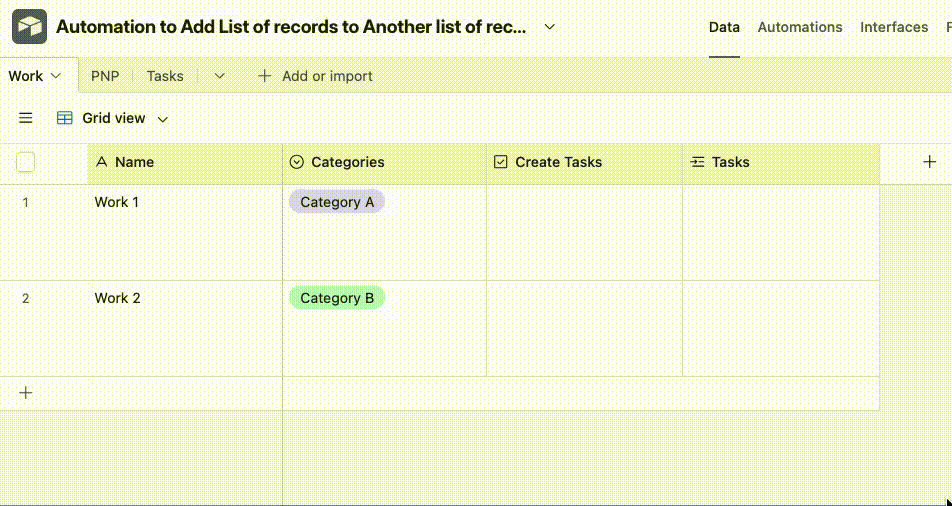Viewport: 952px width, 506px height.
Task: Toggle the select-all rows checkbox
Action: pos(26,162)
